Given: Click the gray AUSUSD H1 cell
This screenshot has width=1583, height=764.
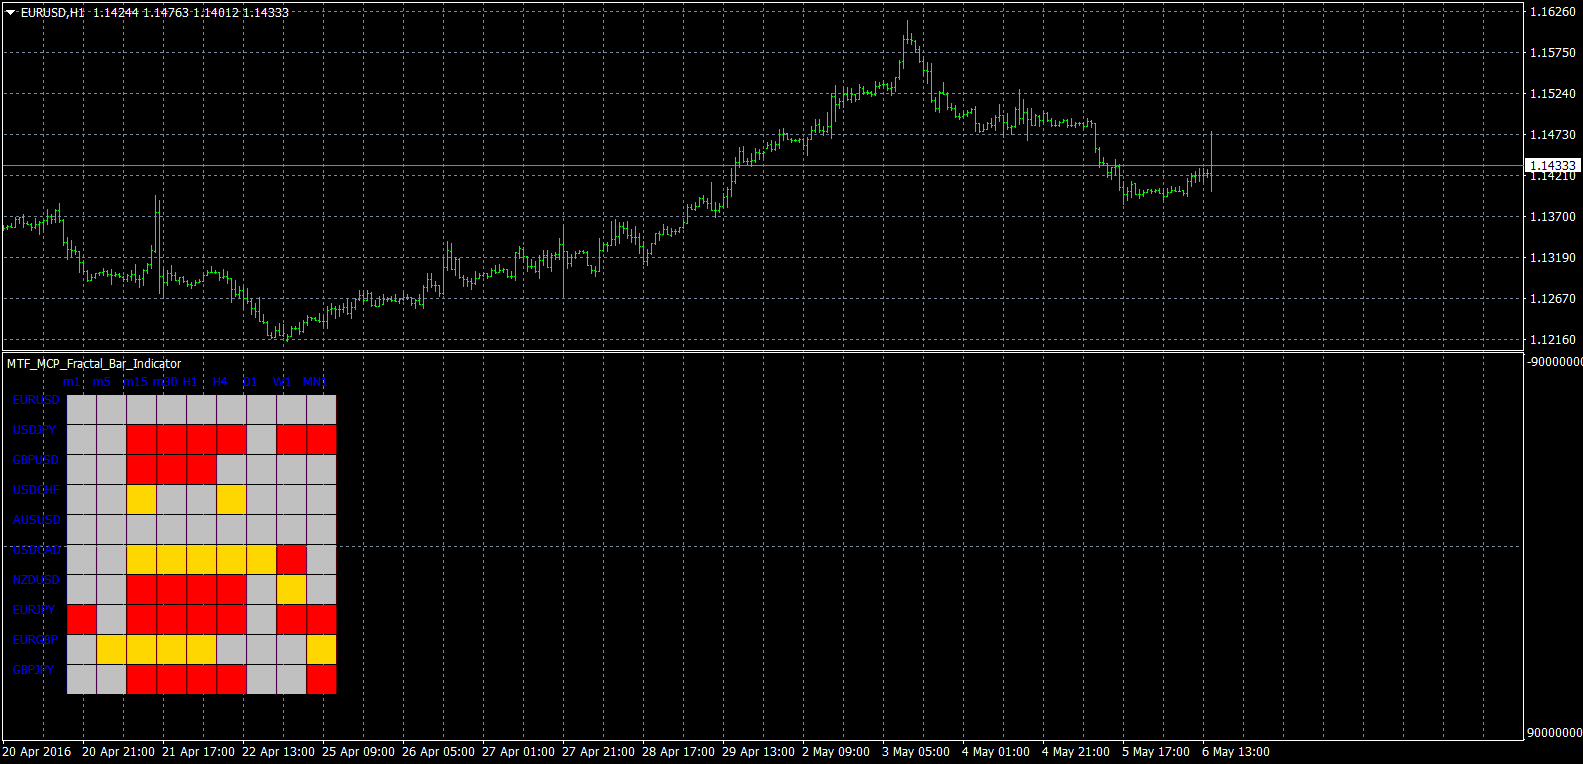Looking at the screenshot, I should (202, 529).
